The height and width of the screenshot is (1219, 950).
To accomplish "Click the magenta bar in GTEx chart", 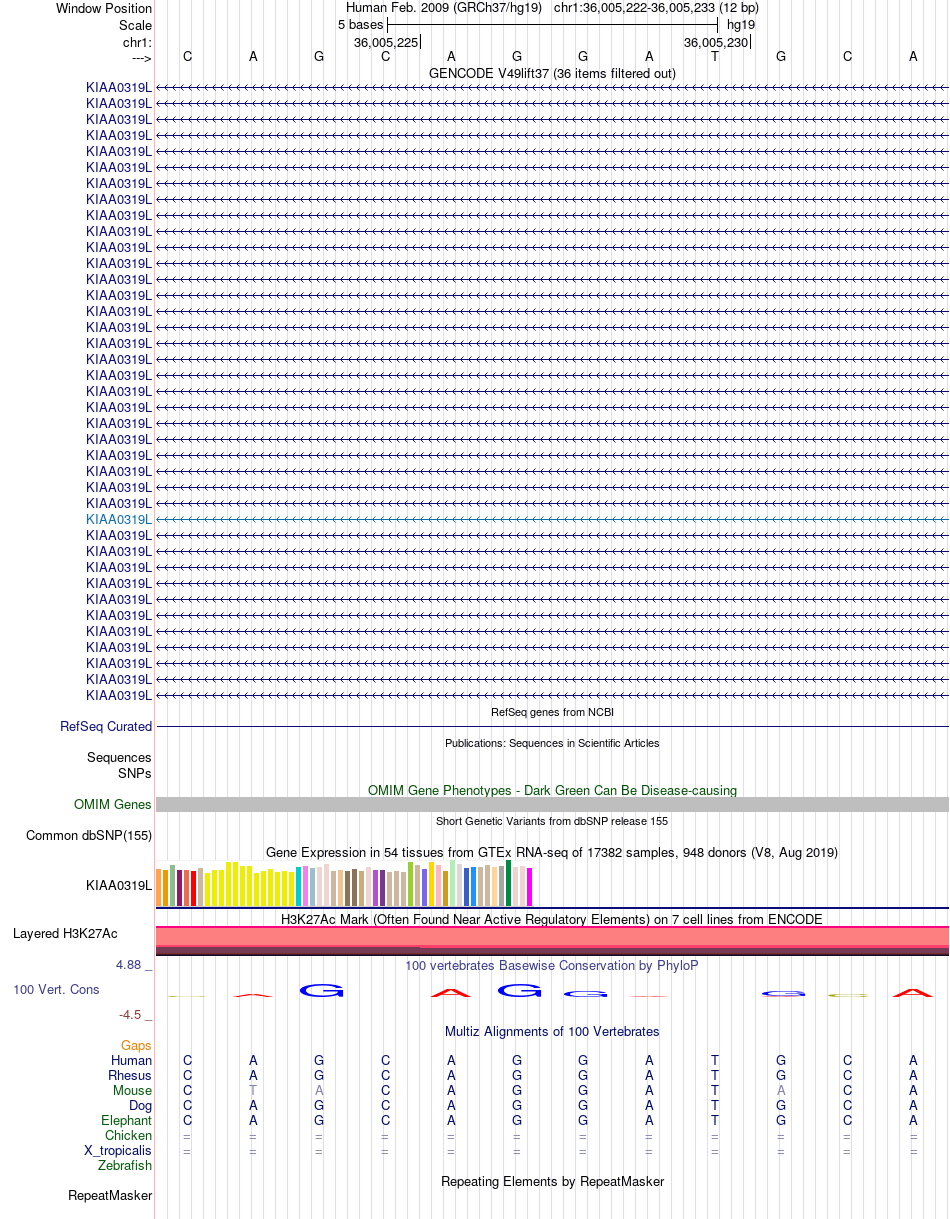I will [530, 887].
